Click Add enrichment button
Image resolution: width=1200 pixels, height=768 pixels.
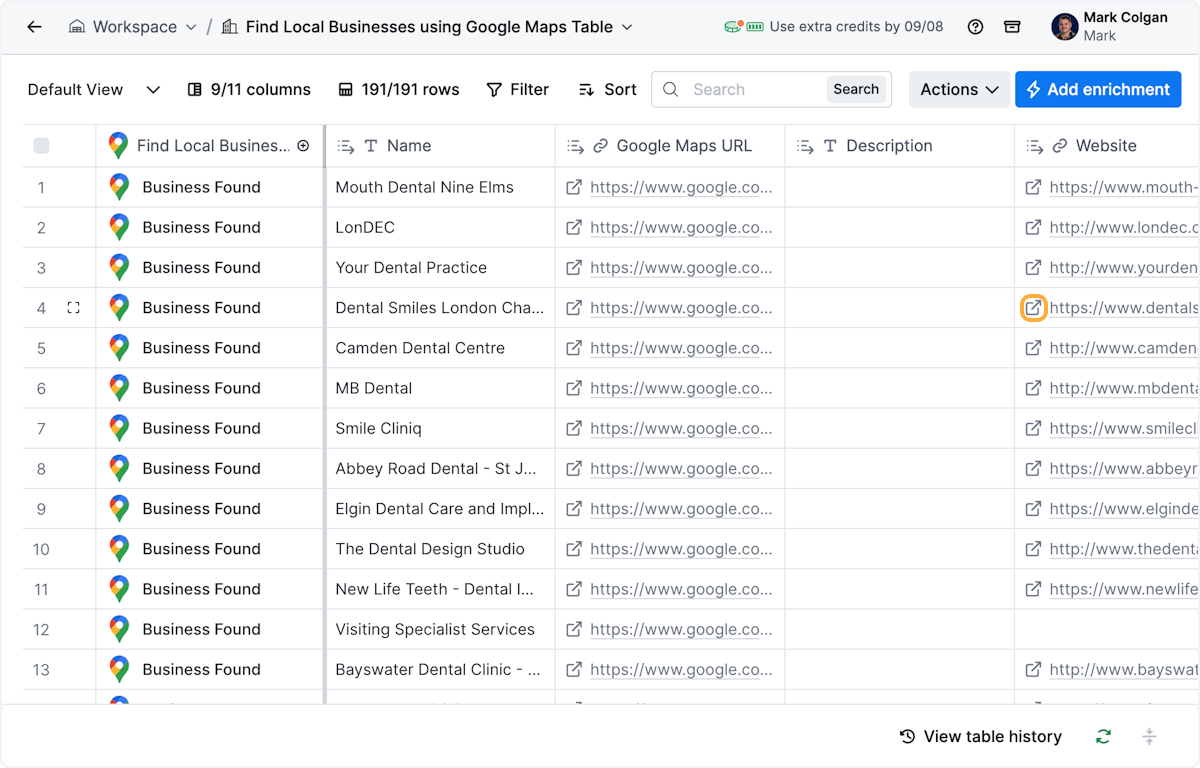(x=1098, y=89)
